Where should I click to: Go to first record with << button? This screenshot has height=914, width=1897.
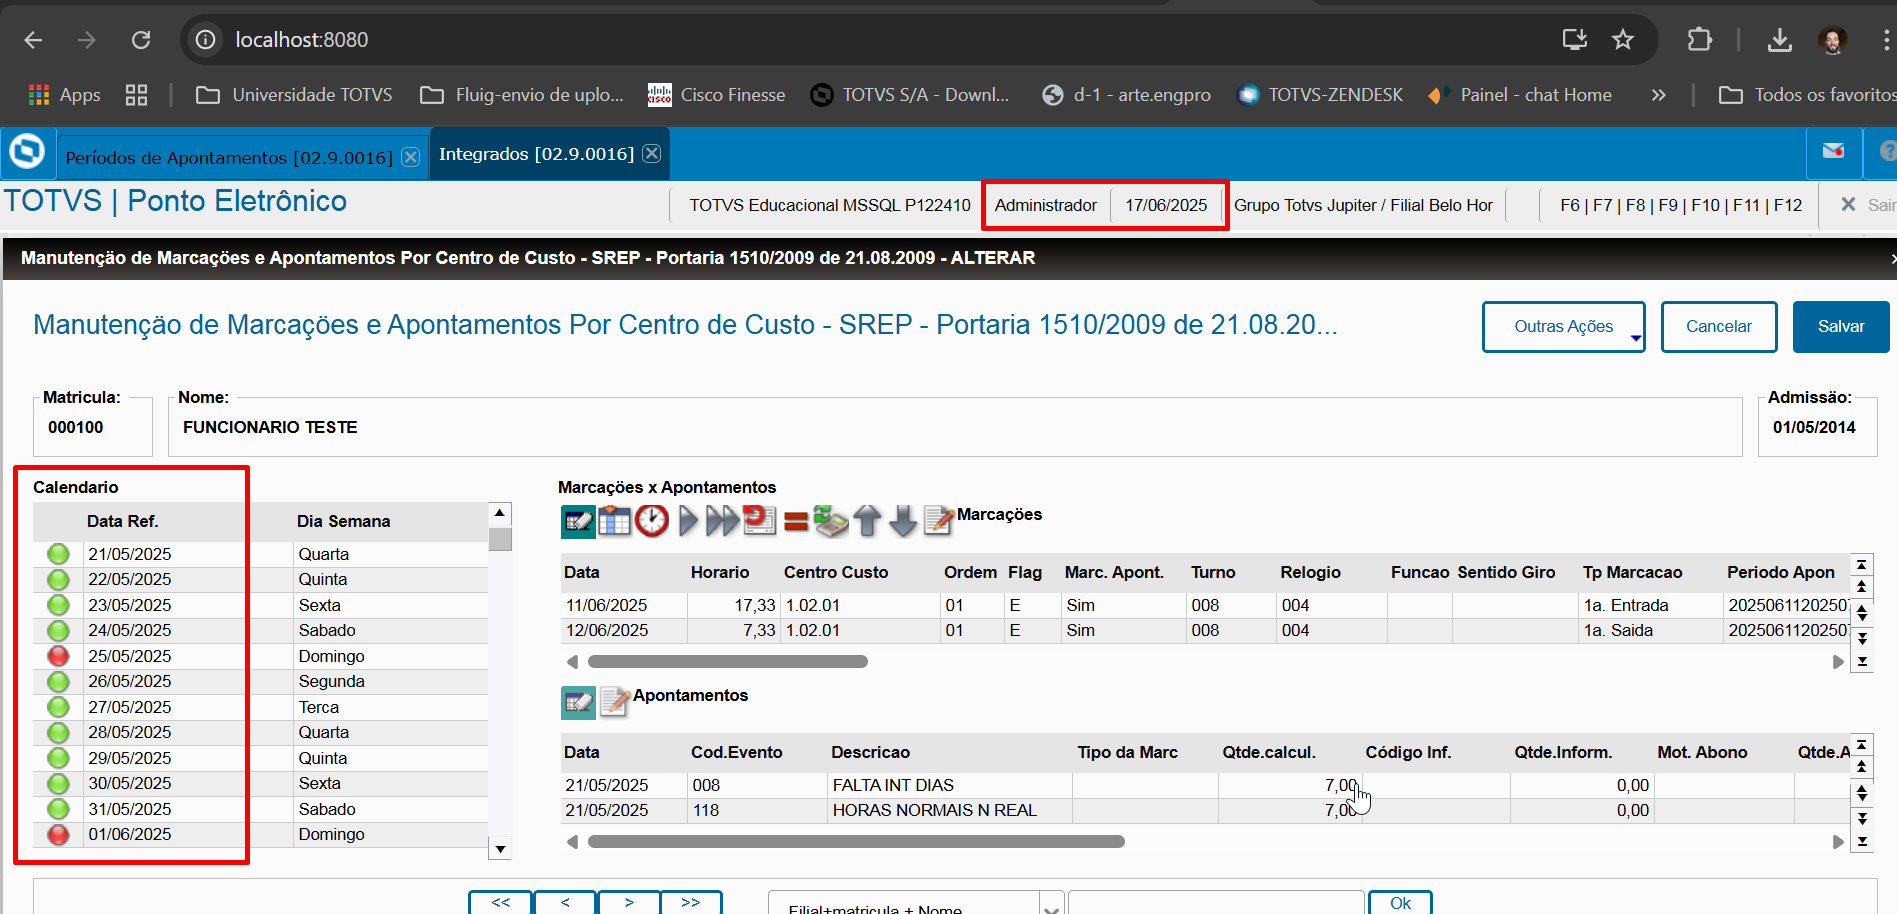click(x=500, y=902)
